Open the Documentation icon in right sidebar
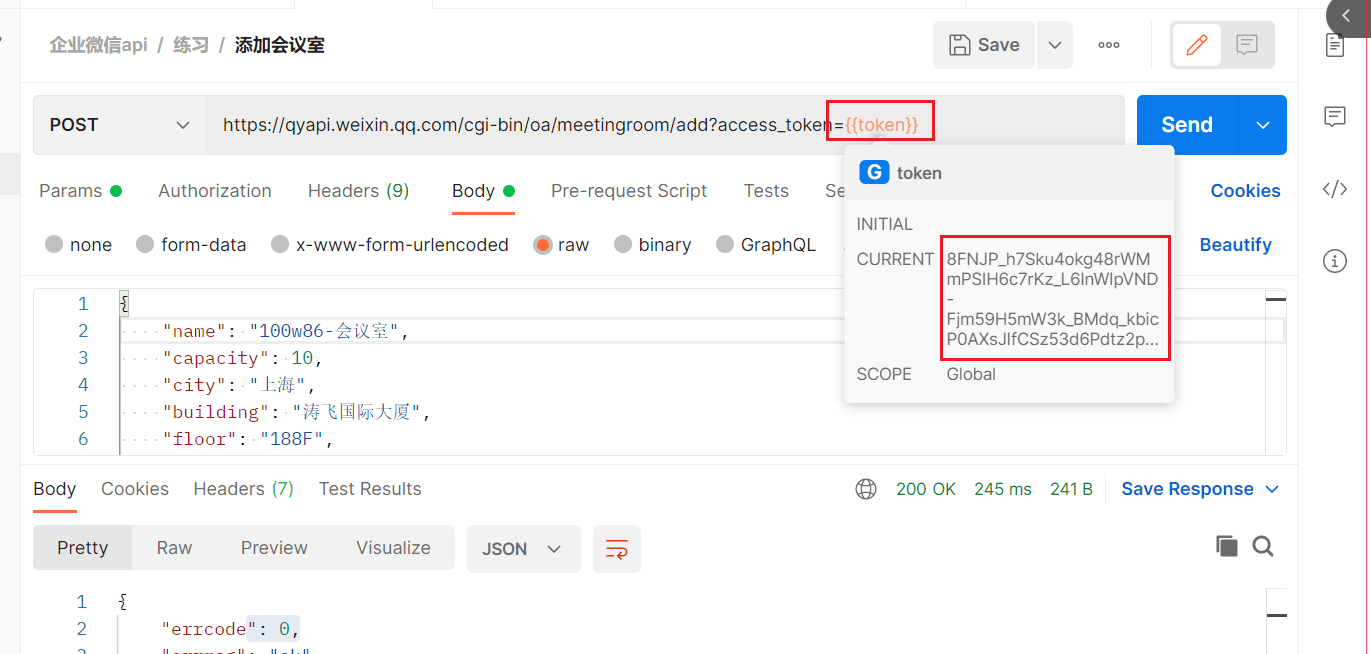Screen dimensions: 1371x654 (1335, 45)
